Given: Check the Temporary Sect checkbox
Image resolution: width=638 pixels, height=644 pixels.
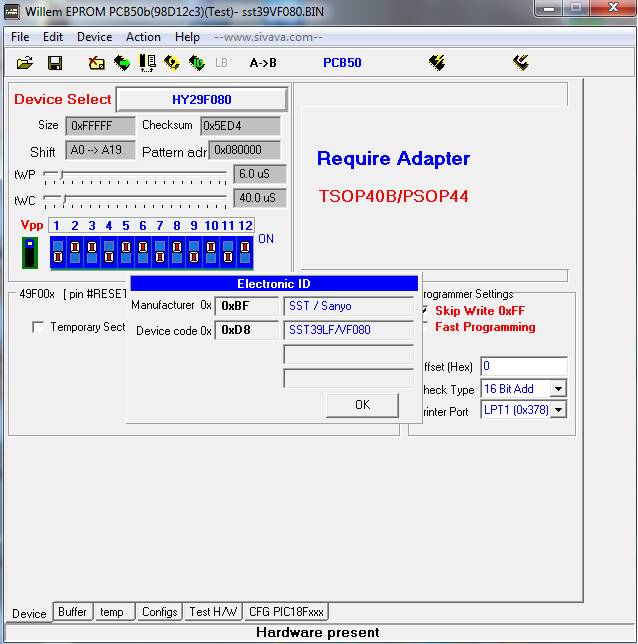Looking at the screenshot, I should click(38, 327).
